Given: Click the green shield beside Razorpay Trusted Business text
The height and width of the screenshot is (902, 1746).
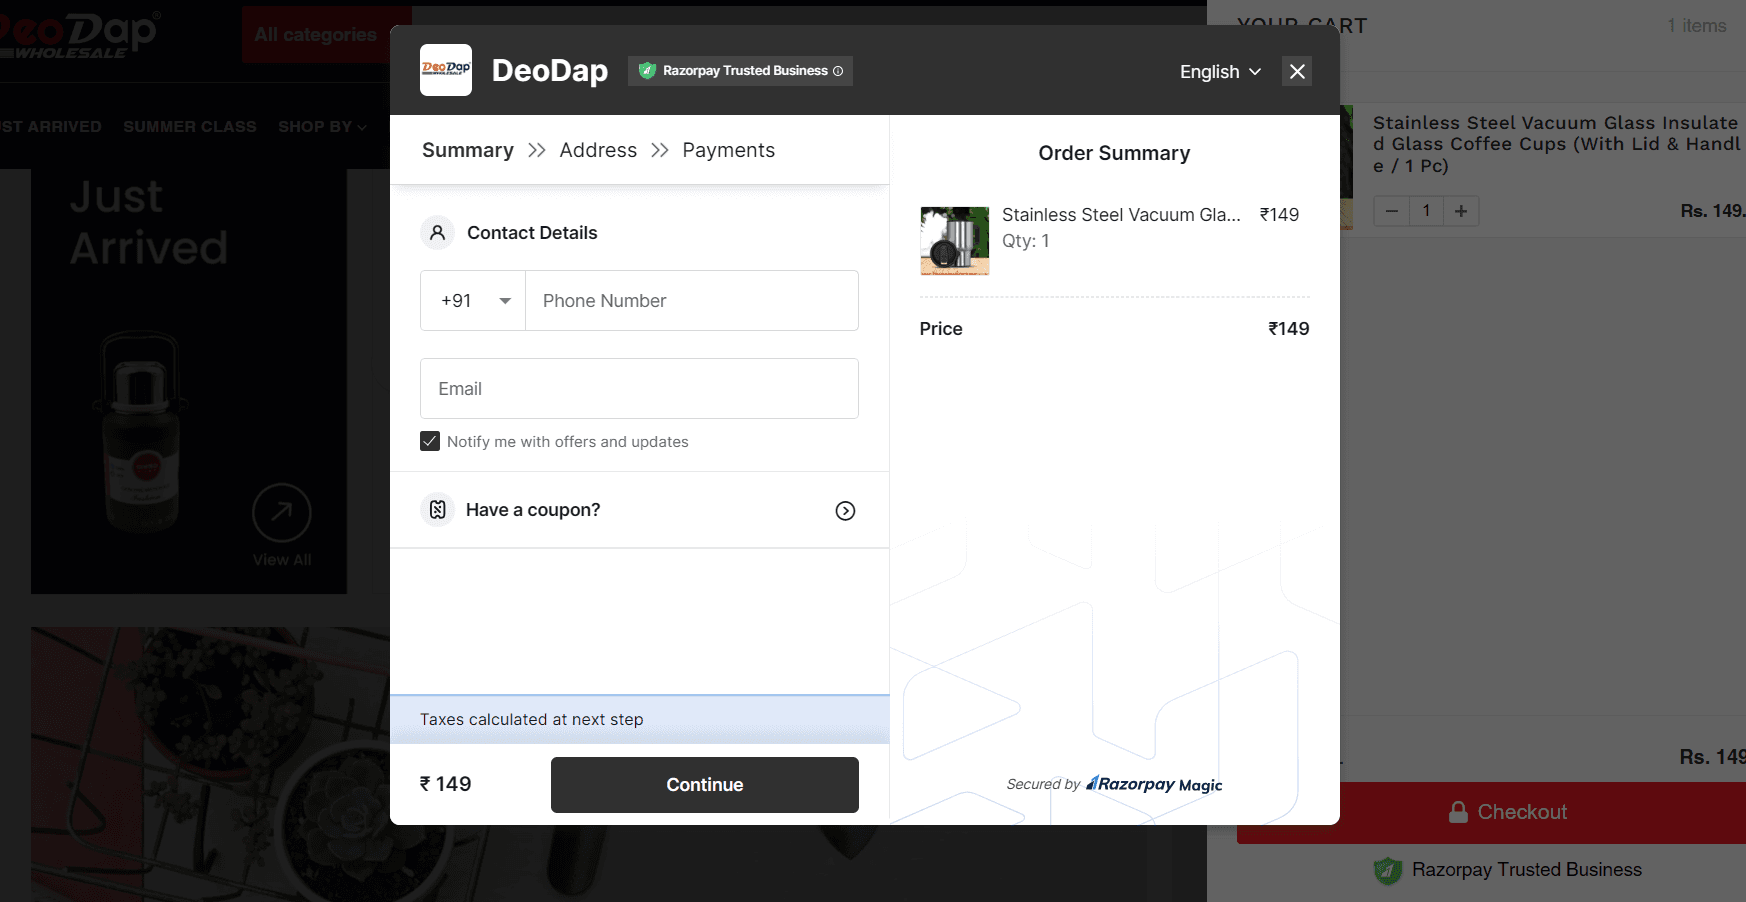Looking at the screenshot, I should [1388, 870].
